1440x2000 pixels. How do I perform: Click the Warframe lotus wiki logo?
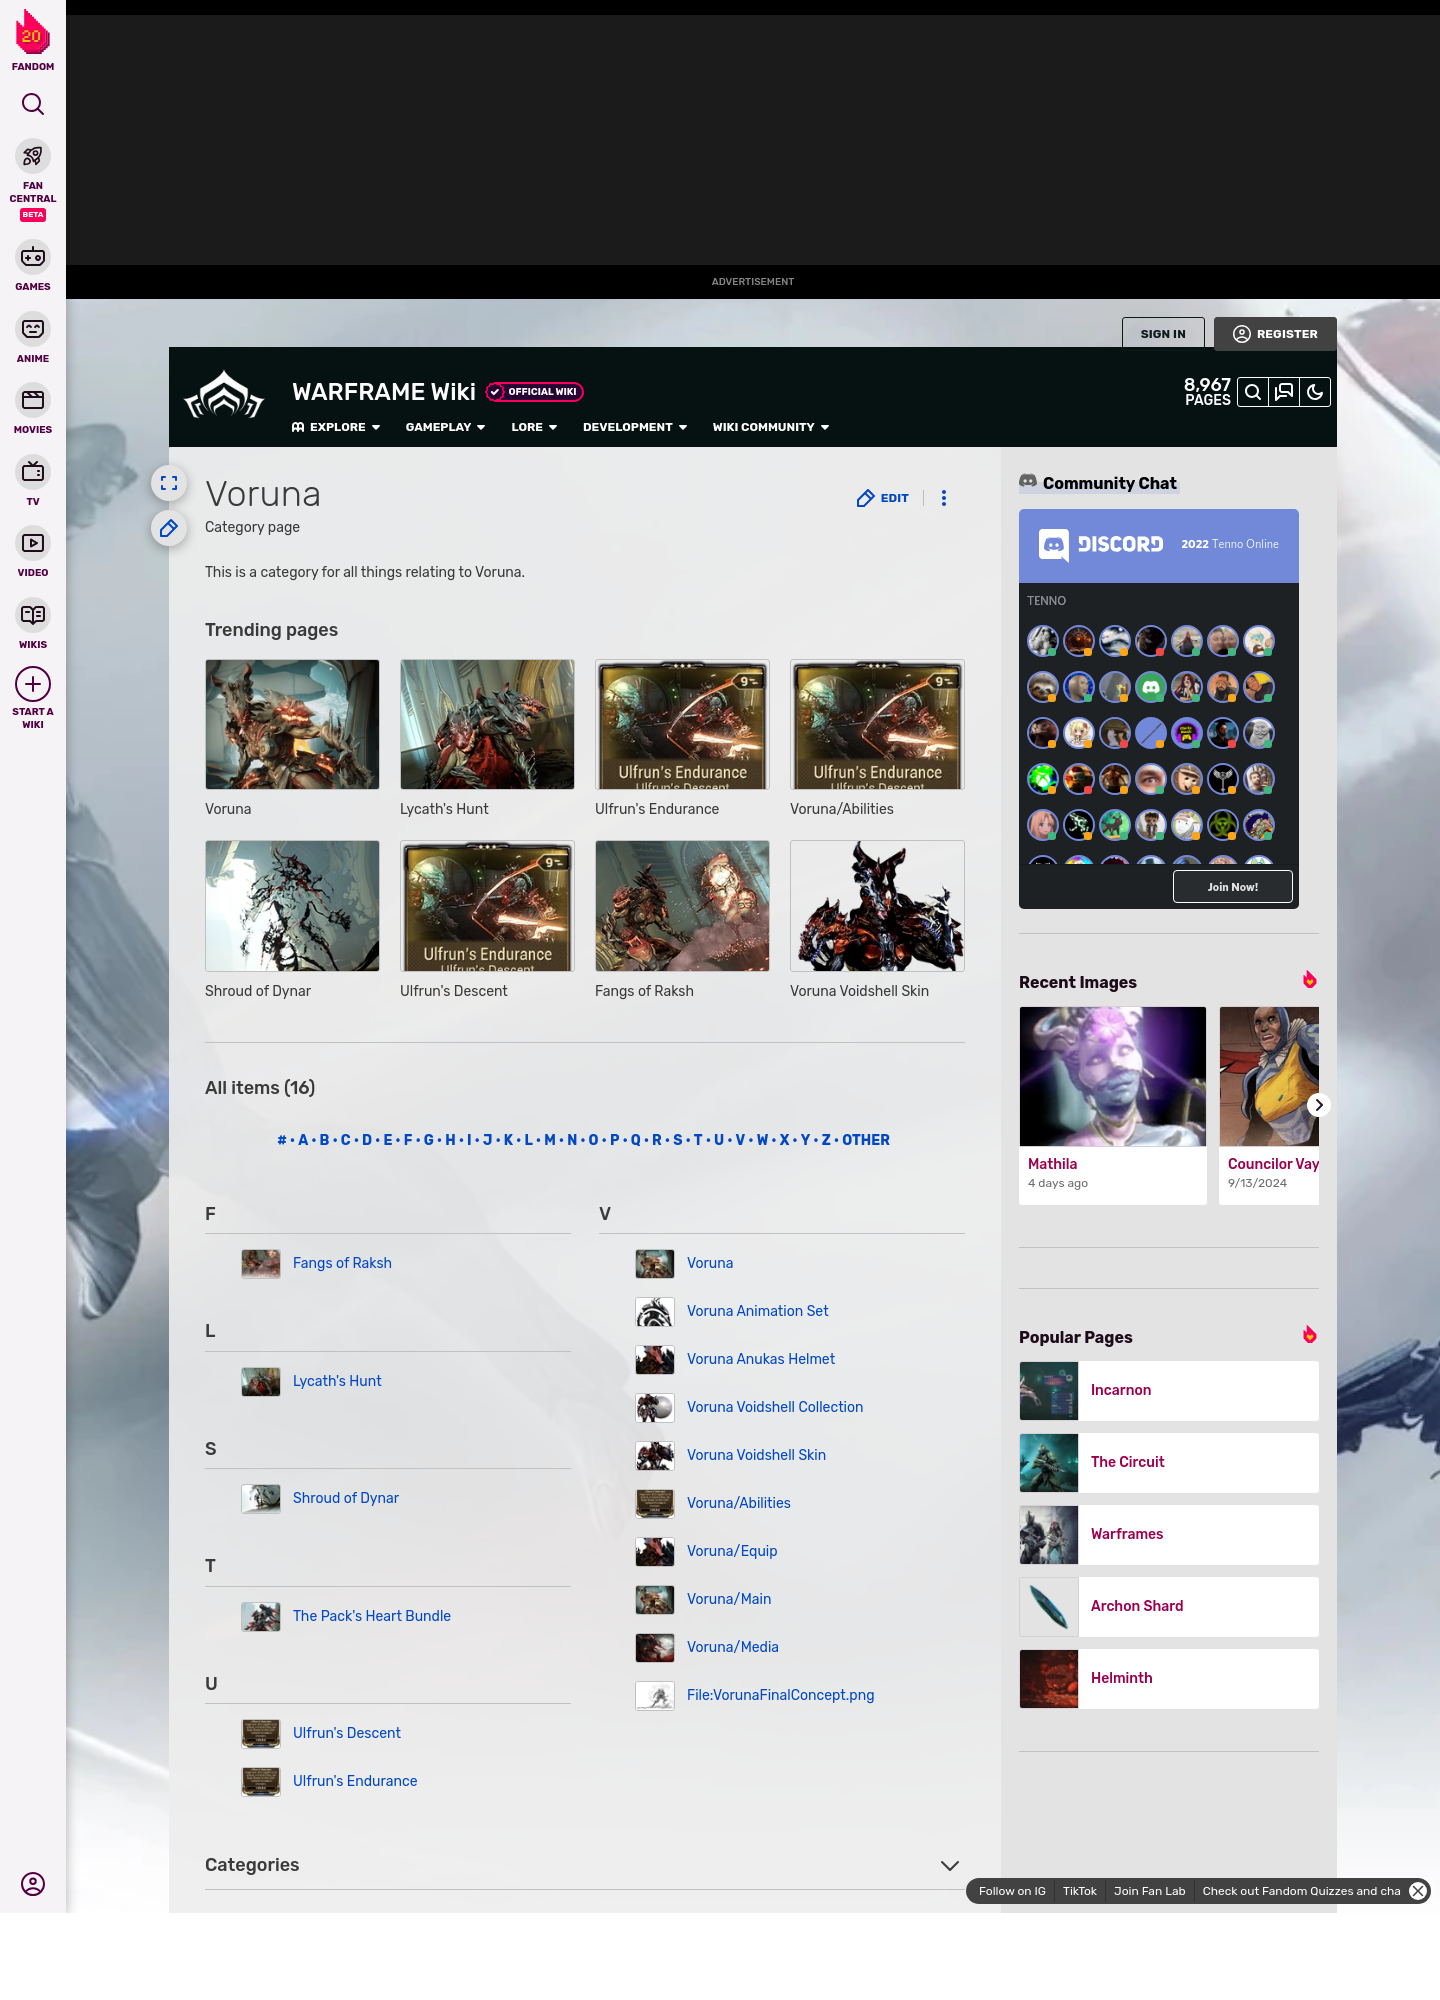point(224,396)
